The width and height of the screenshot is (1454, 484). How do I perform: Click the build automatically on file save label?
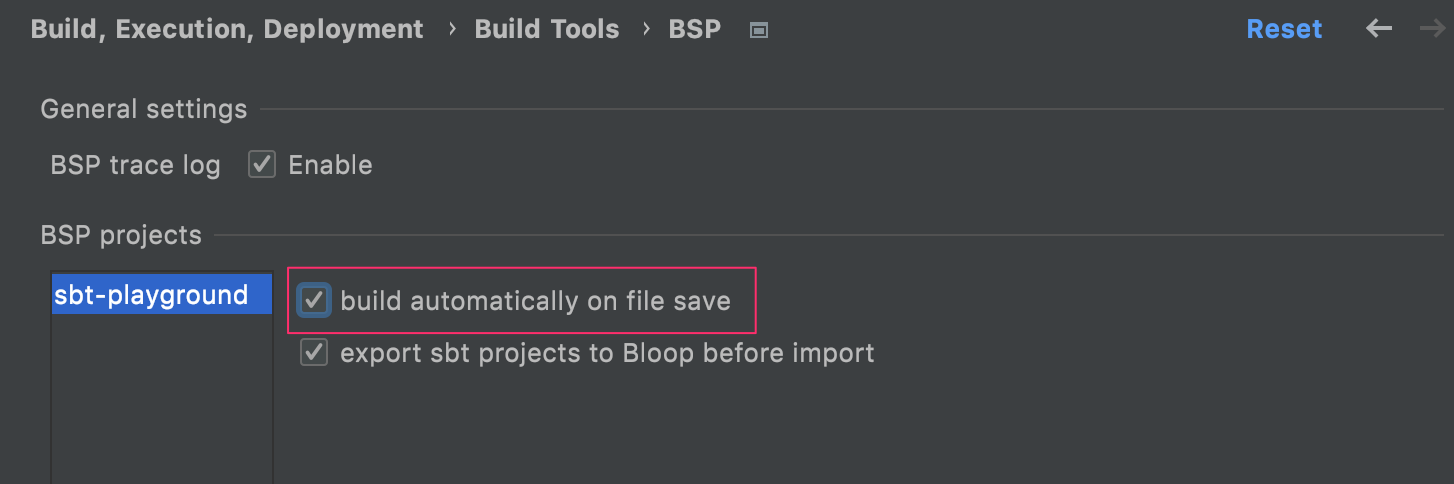tap(535, 300)
